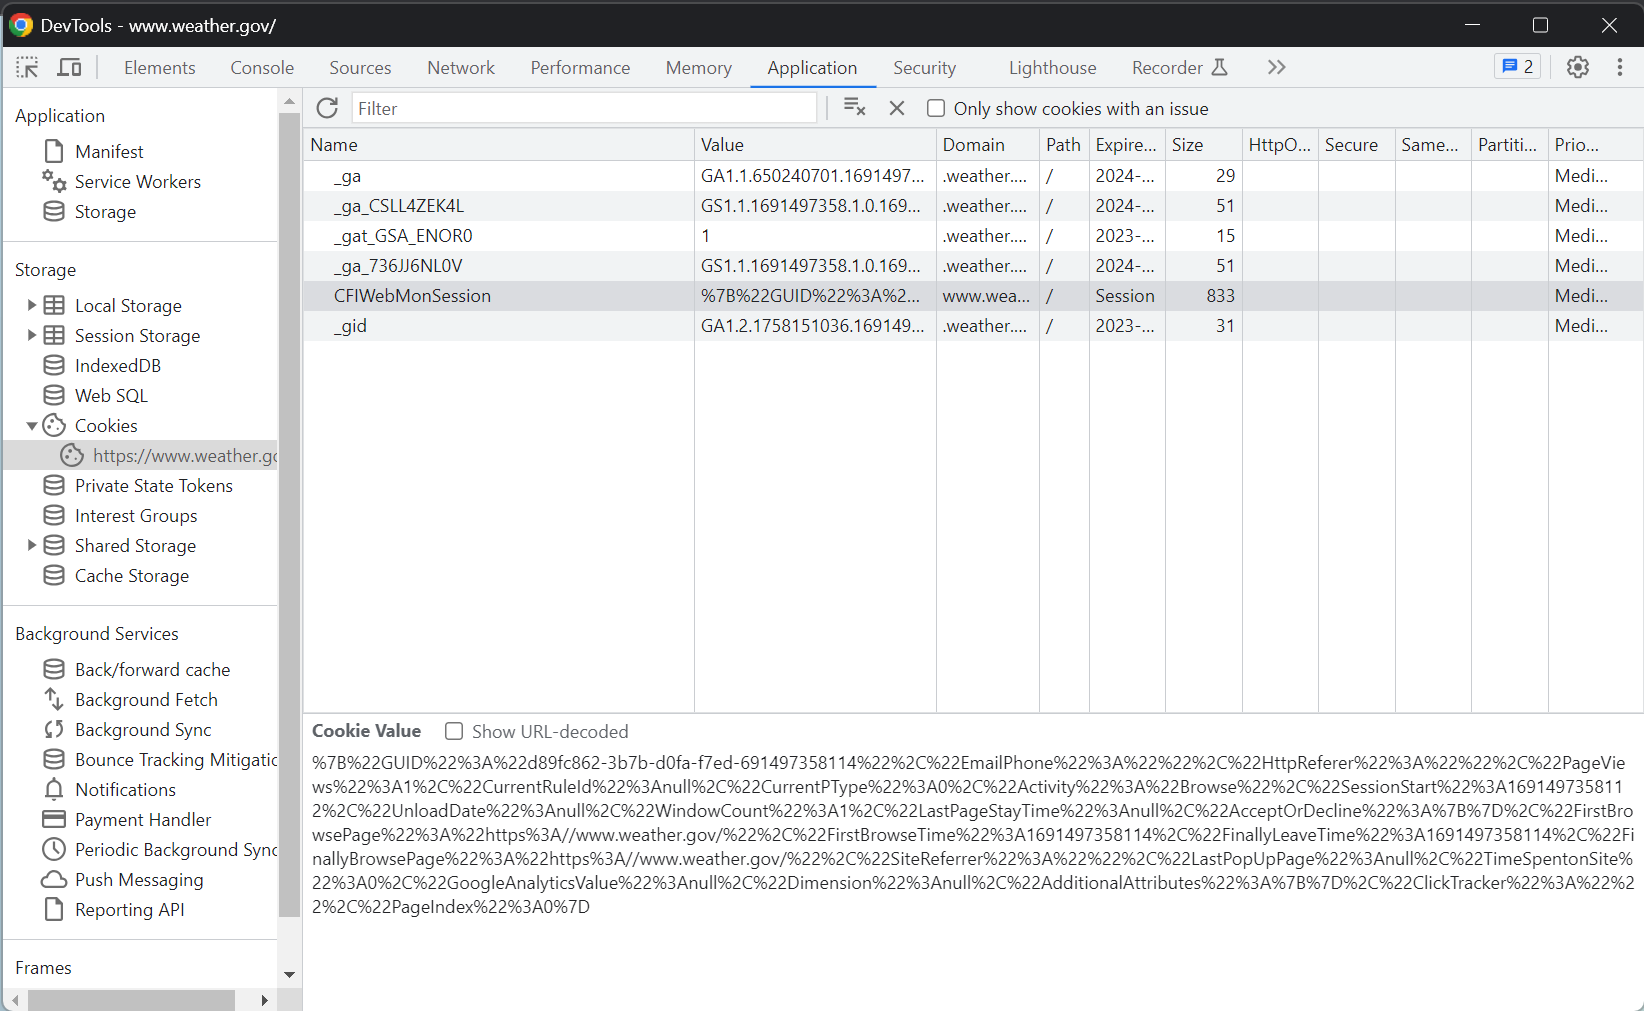Select the _gat_GSA_ENOR0 cookie row
Viewport: 1644px width, 1011px height.
pyautogui.click(x=973, y=235)
